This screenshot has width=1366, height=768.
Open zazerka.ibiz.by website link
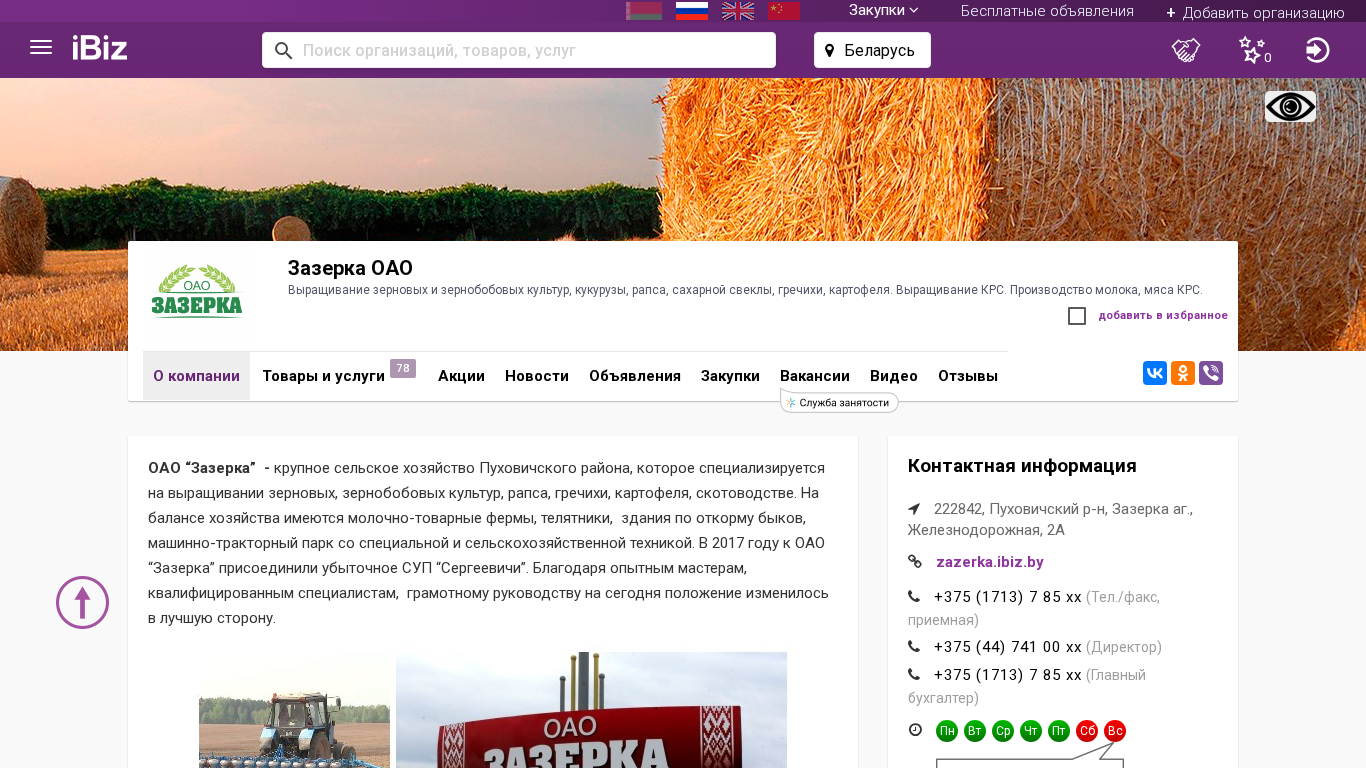point(990,562)
